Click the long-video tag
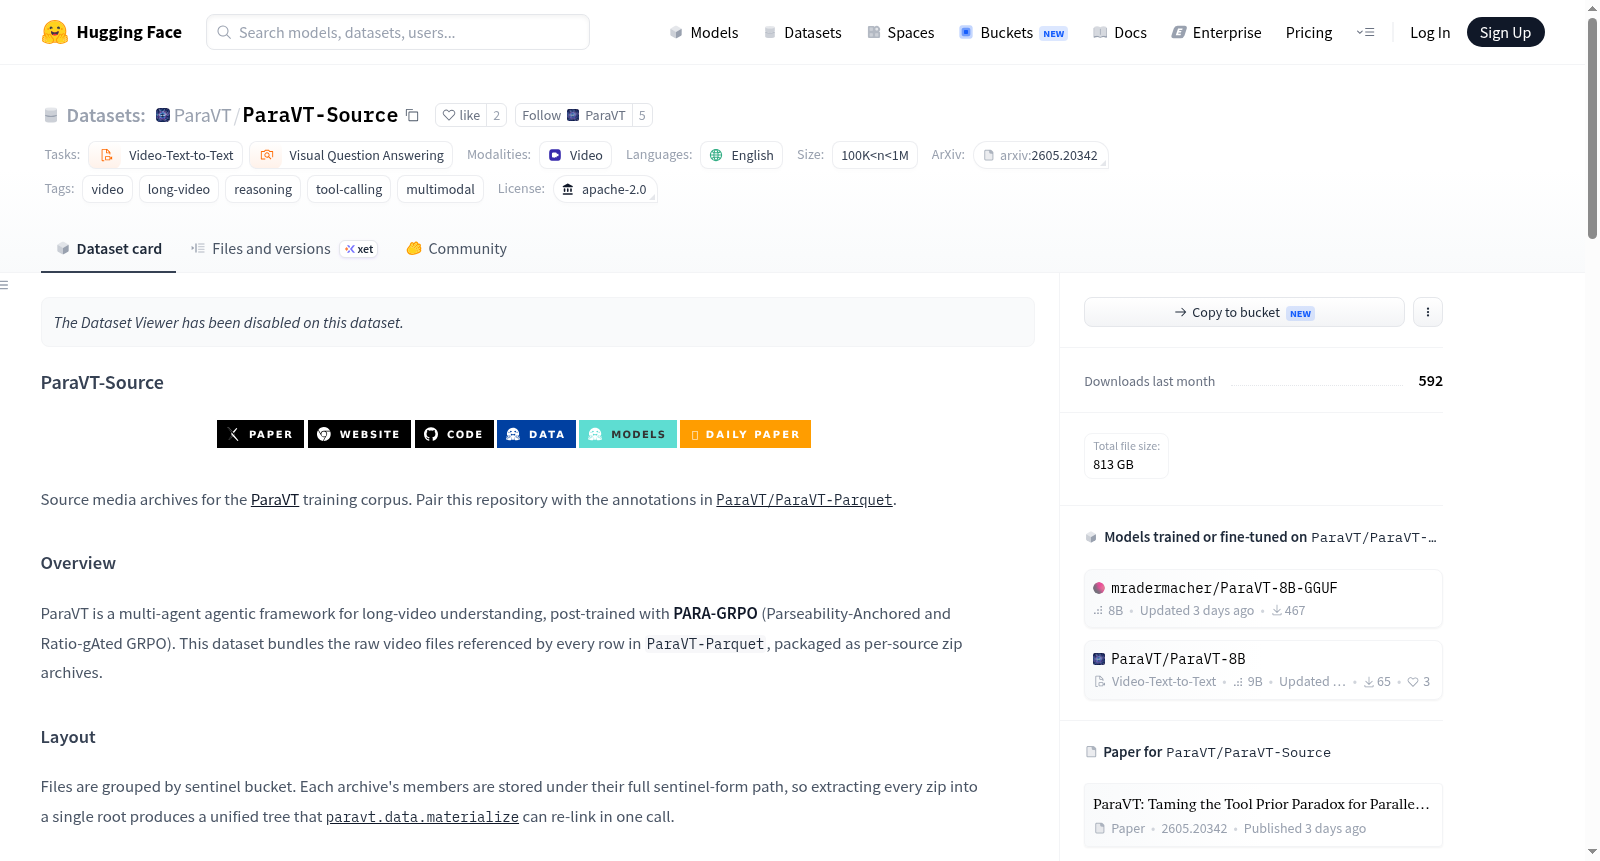Screen dimensions: 1600x861 click(179, 189)
